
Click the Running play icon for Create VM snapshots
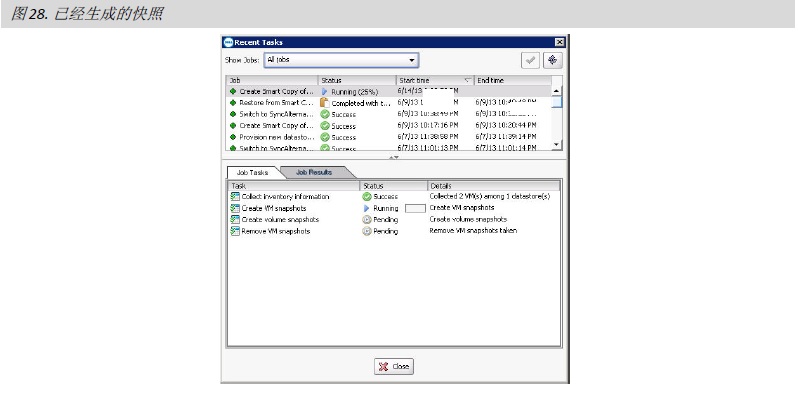(366, 208)
